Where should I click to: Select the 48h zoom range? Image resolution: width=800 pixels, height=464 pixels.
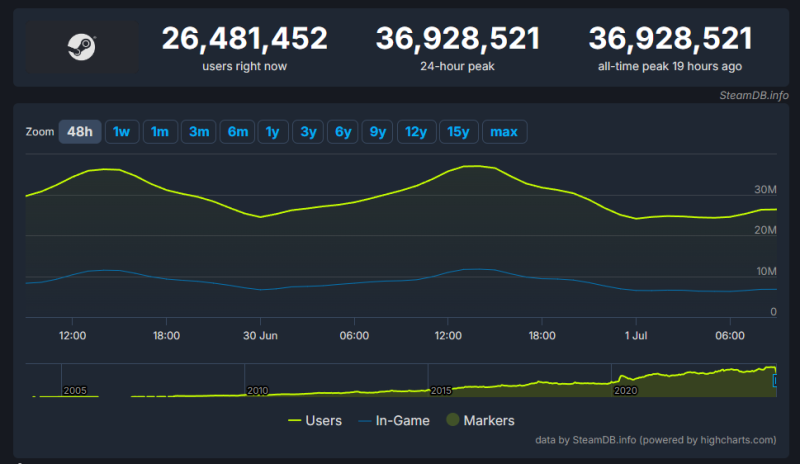tap(80, 132)
